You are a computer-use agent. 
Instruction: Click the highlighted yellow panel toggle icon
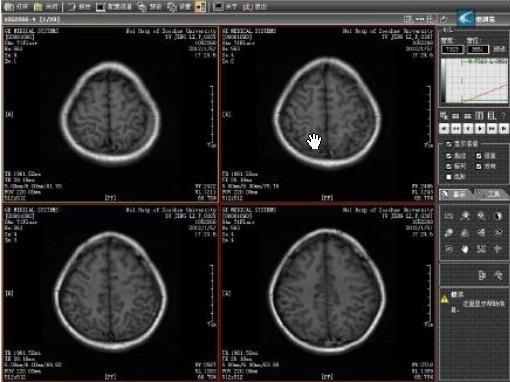(x=200, y=7)
